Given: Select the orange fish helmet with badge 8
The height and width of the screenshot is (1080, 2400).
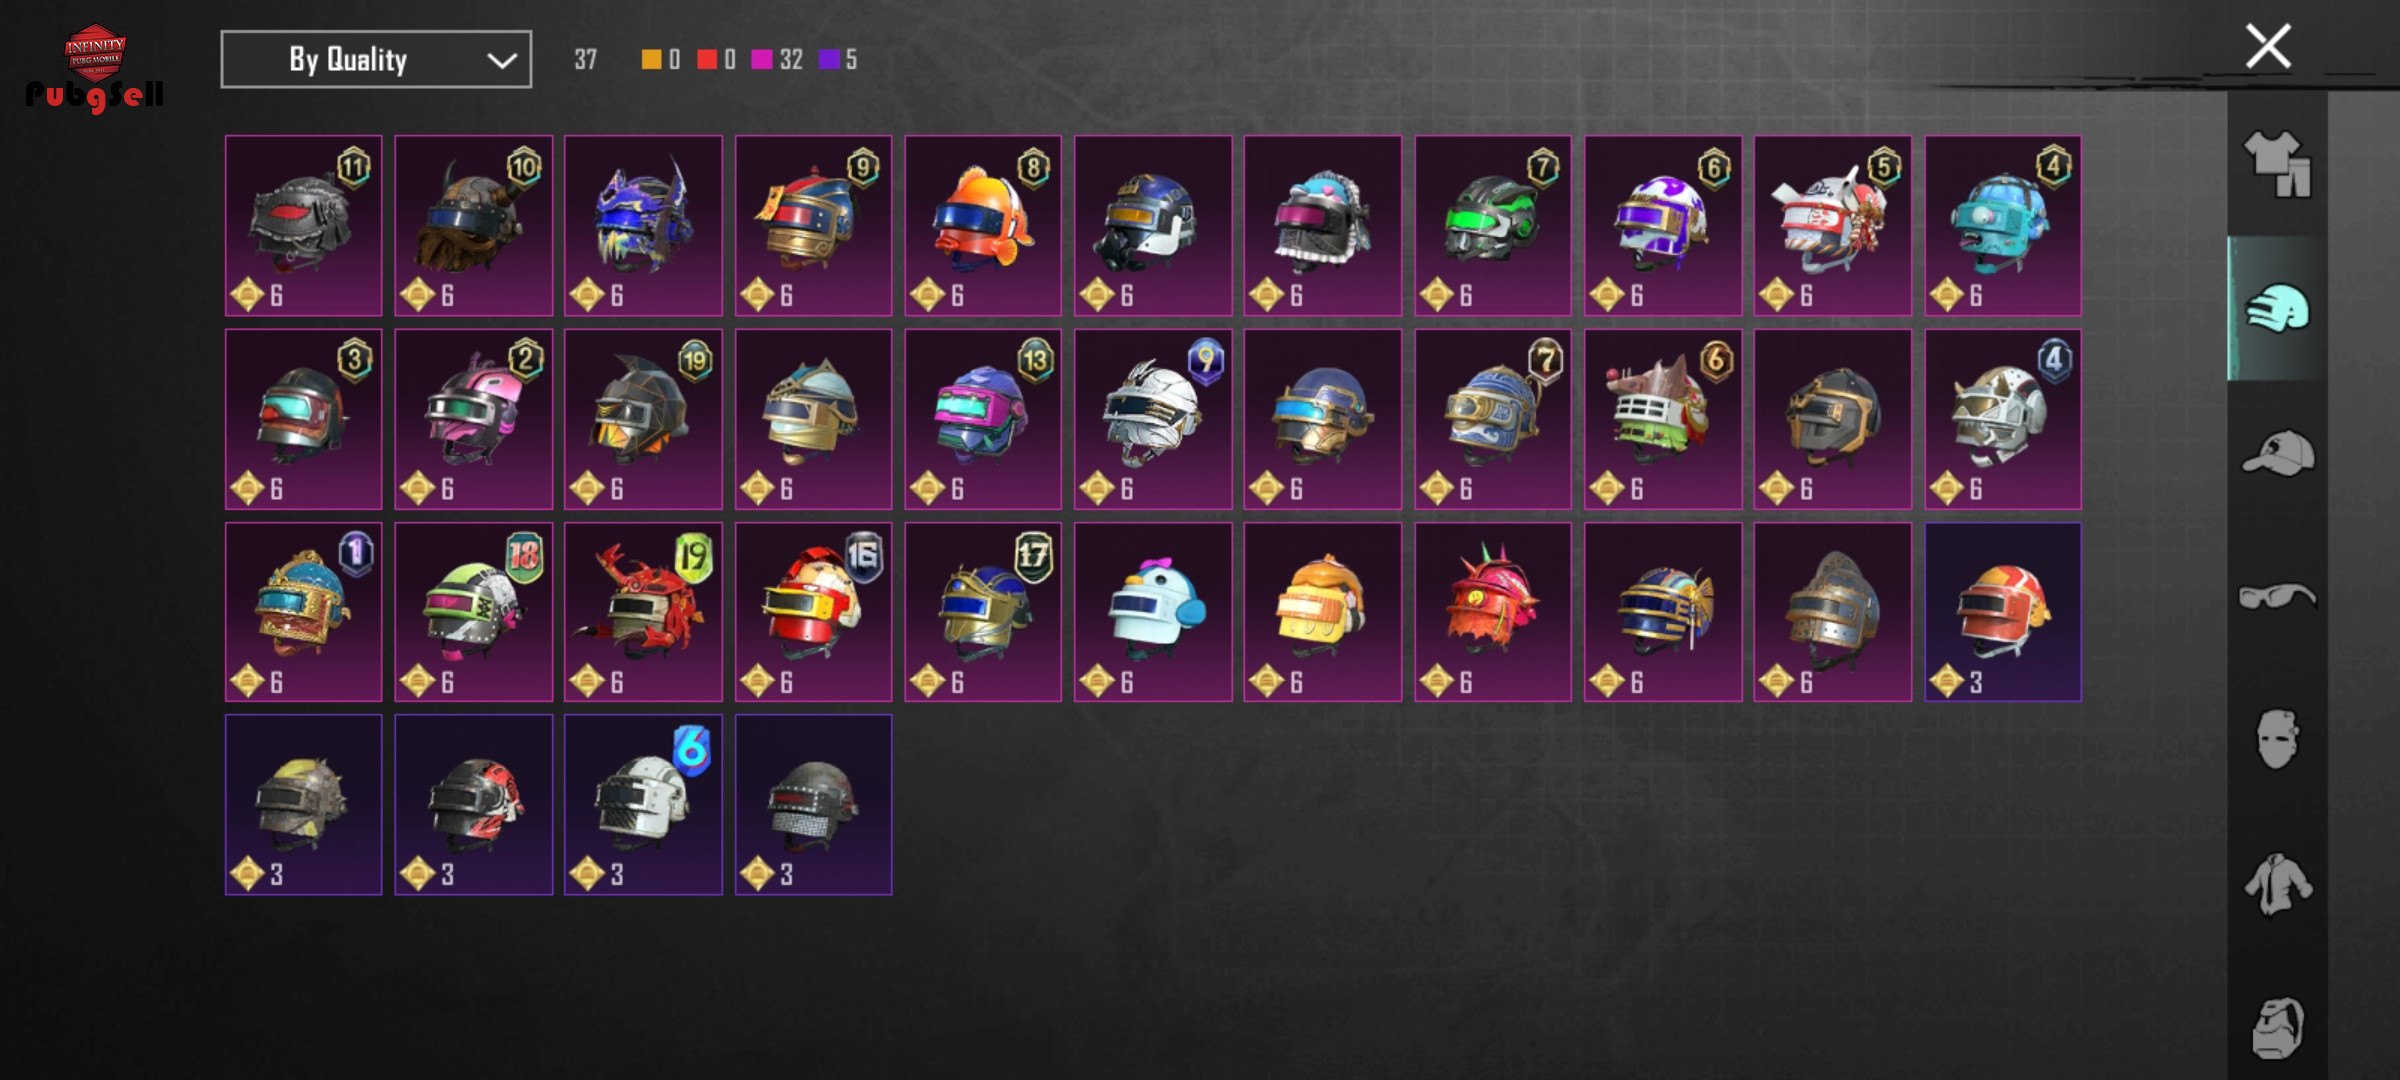Looking at the screenshot, I should click(983, 225).
